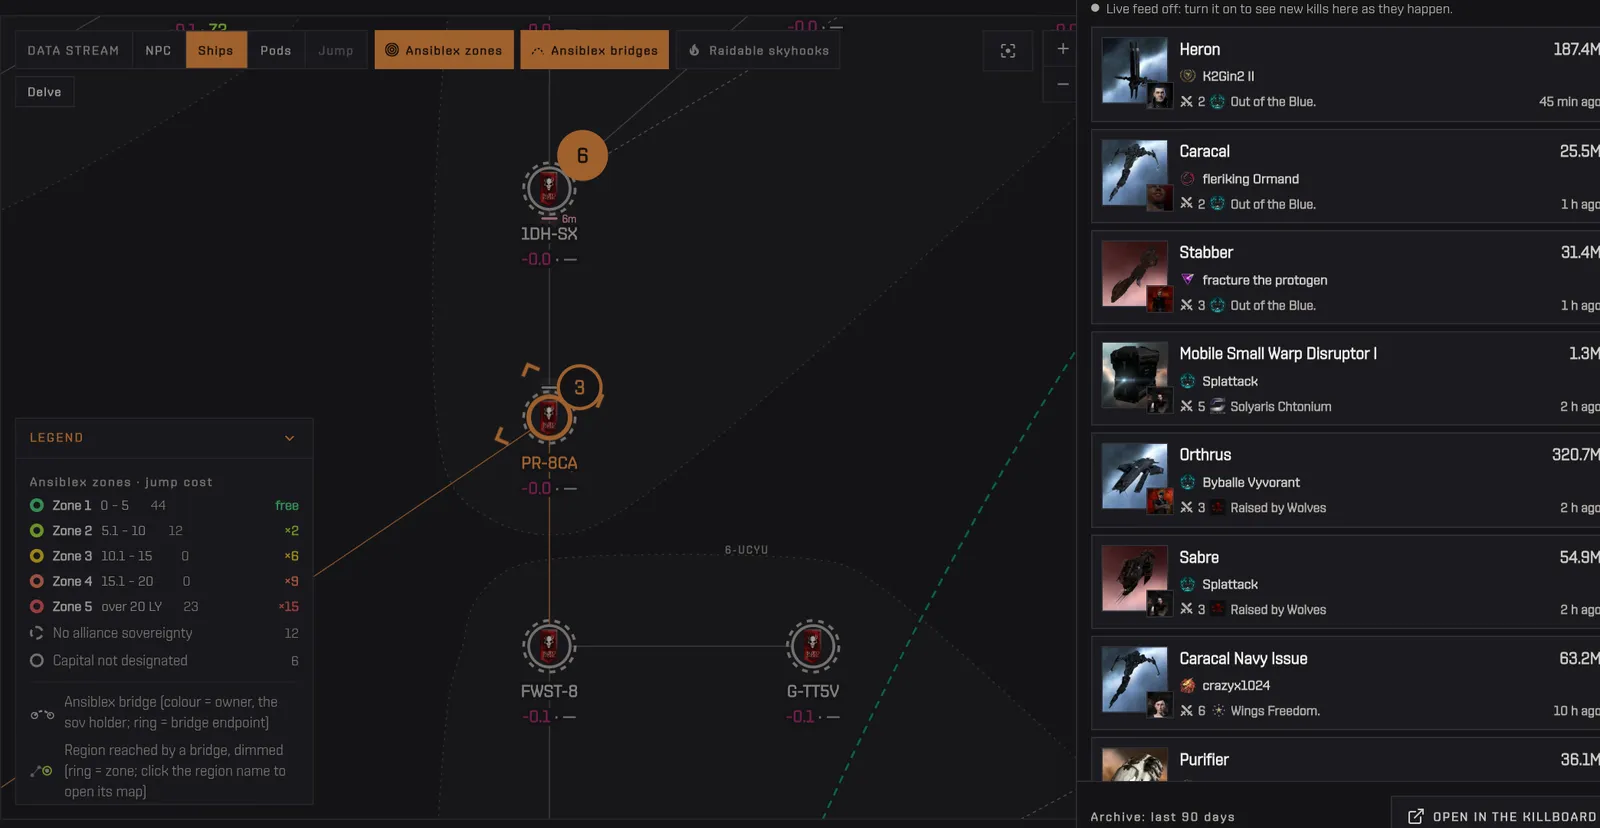Click the Delve region button
This screenshot has height=828, width=1600.
pyautogui.click(x=44, y=92)
